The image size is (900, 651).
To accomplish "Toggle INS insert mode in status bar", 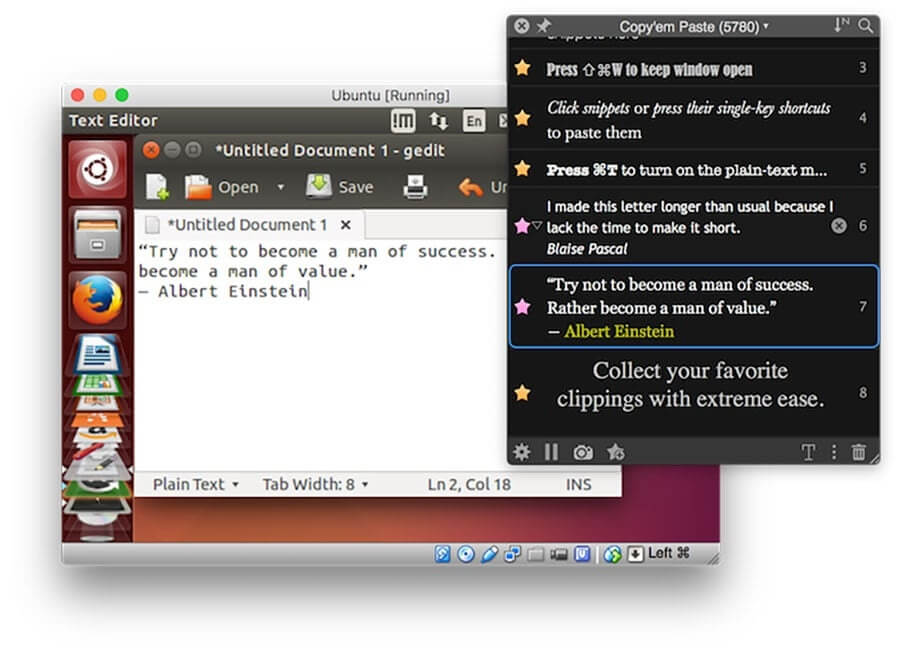I will tap(578, 485).
